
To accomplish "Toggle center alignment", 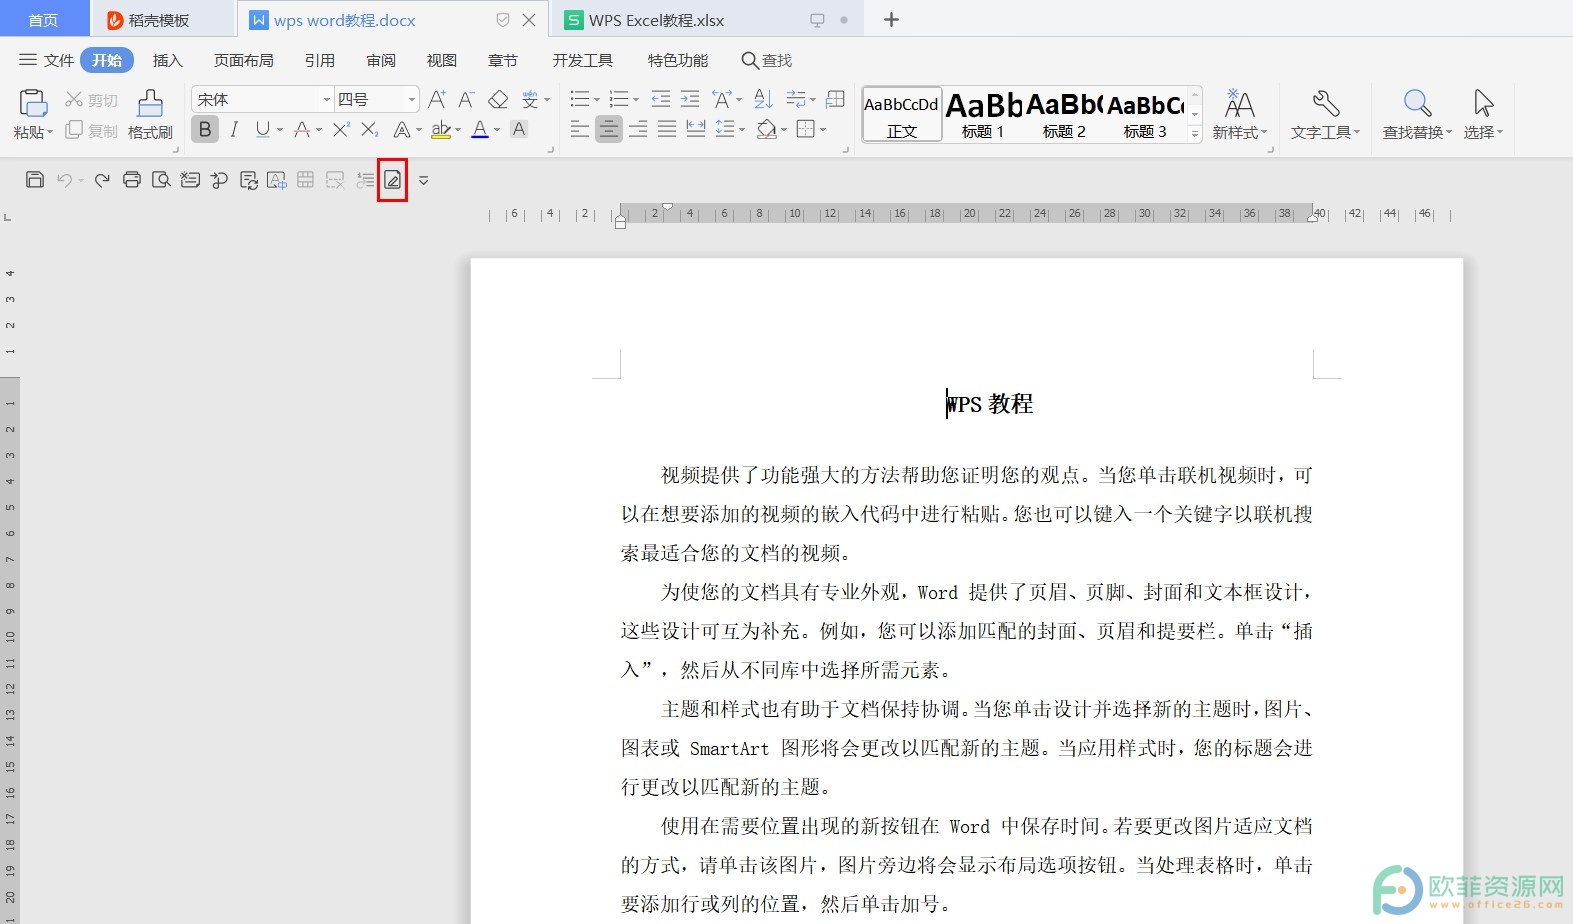I will 608,129.
